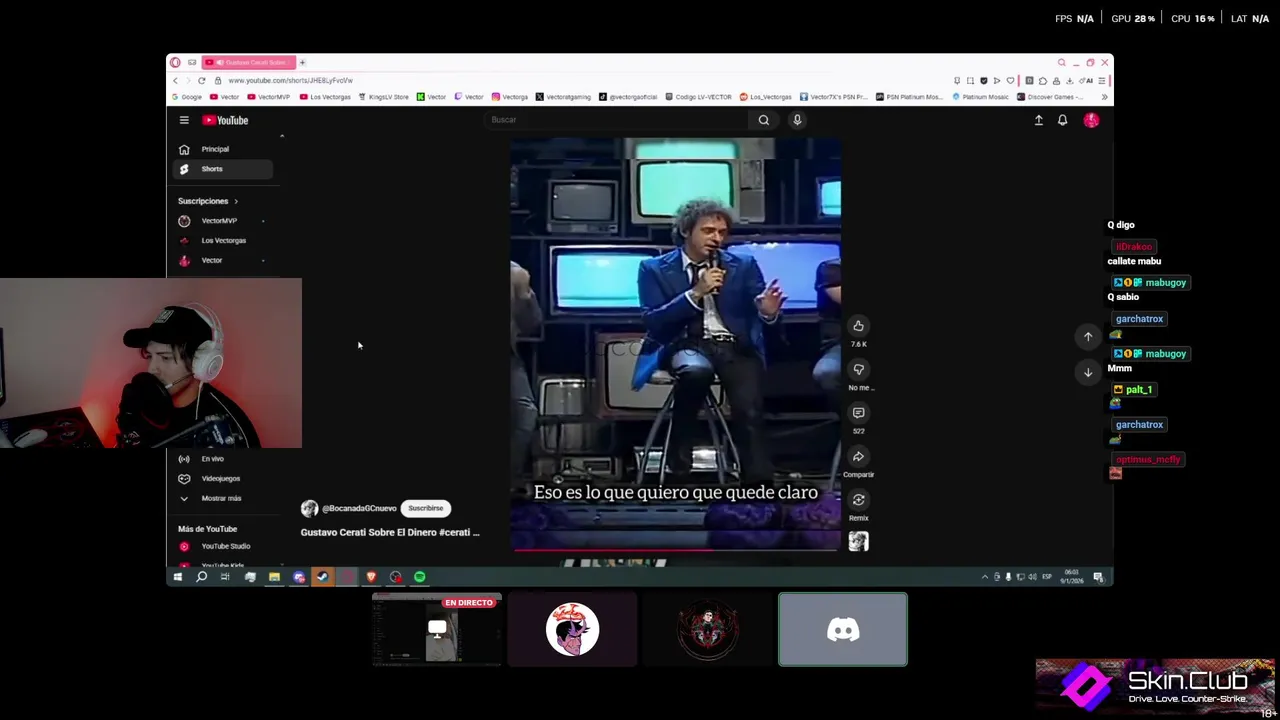Screen dimensions: 1280x720
Task: Open the Short's comments
Action: [x=858, y=413]
